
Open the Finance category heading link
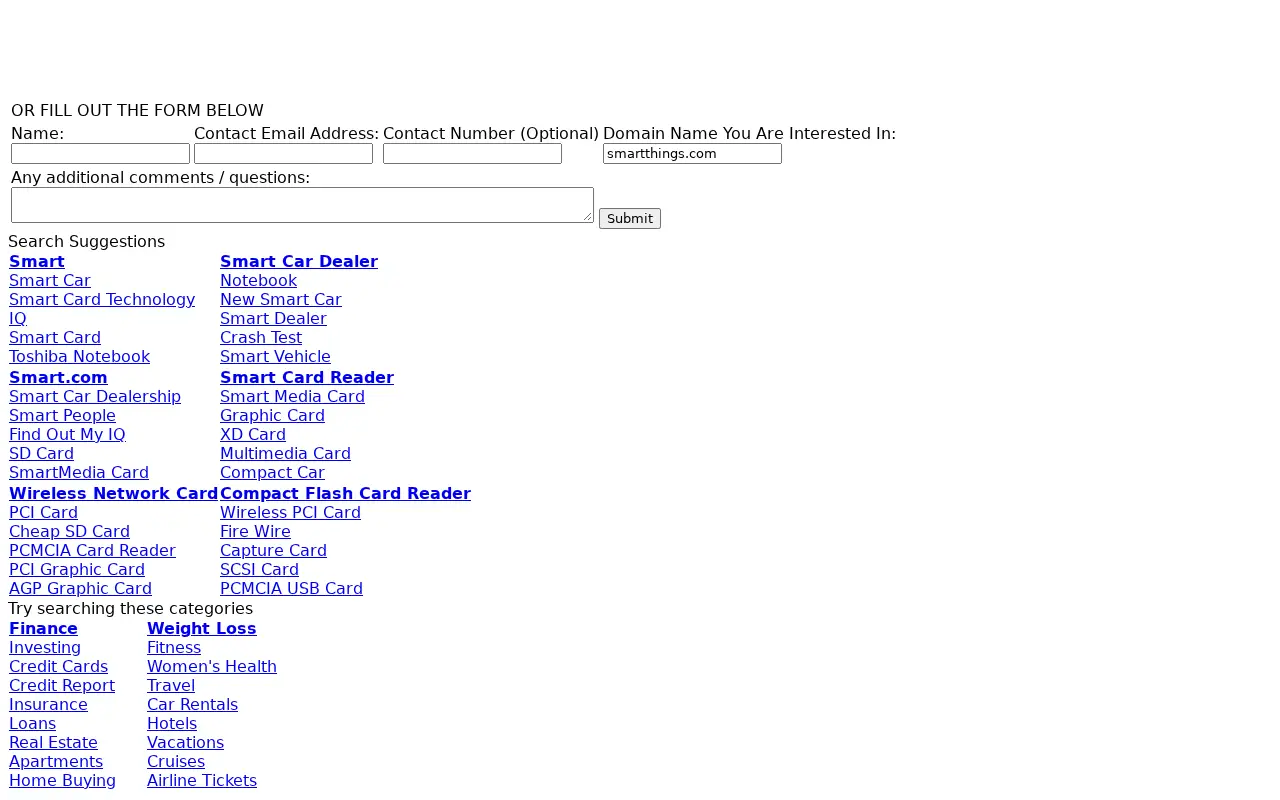43,629
